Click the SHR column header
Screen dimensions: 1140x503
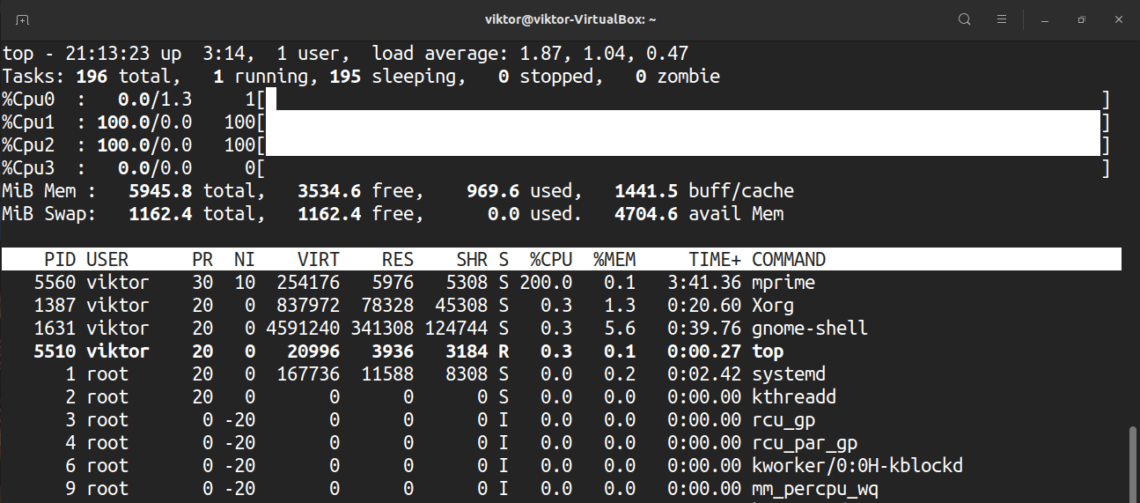(x=471, y=259)
